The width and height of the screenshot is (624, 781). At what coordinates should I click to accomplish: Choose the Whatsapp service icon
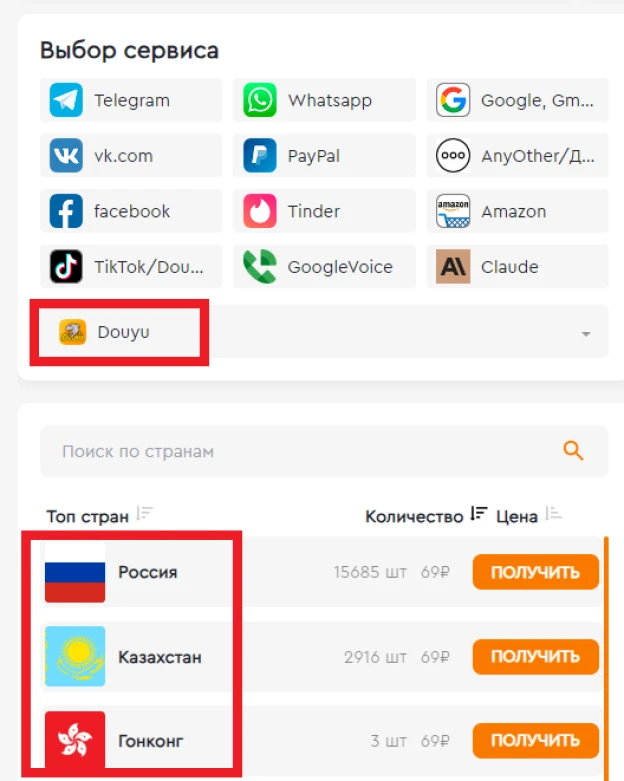click(259, 100)
